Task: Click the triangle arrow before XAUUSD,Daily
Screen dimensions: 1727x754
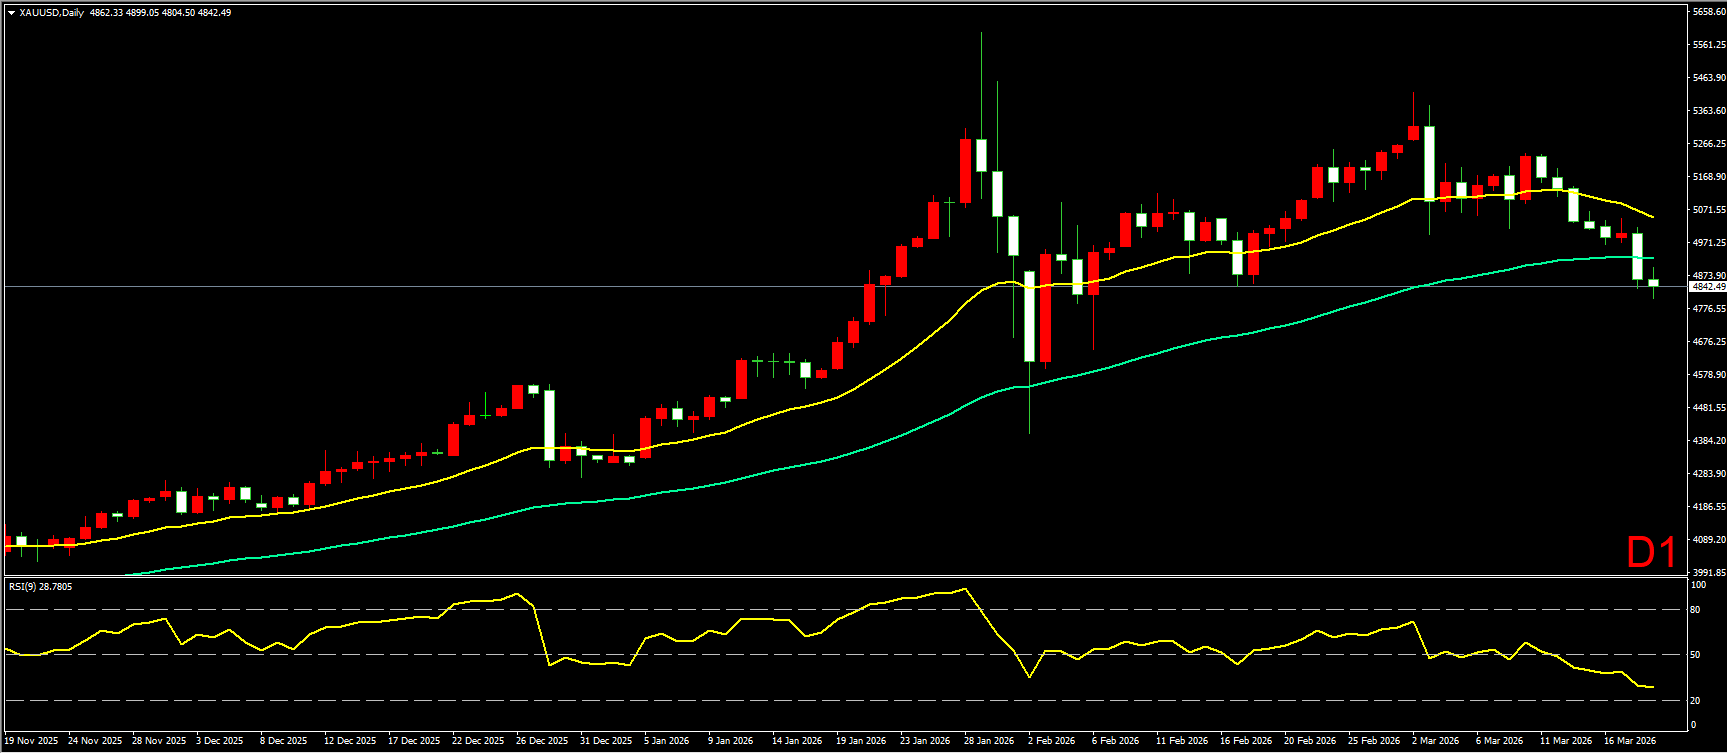Action: click(x=11, y=13)
